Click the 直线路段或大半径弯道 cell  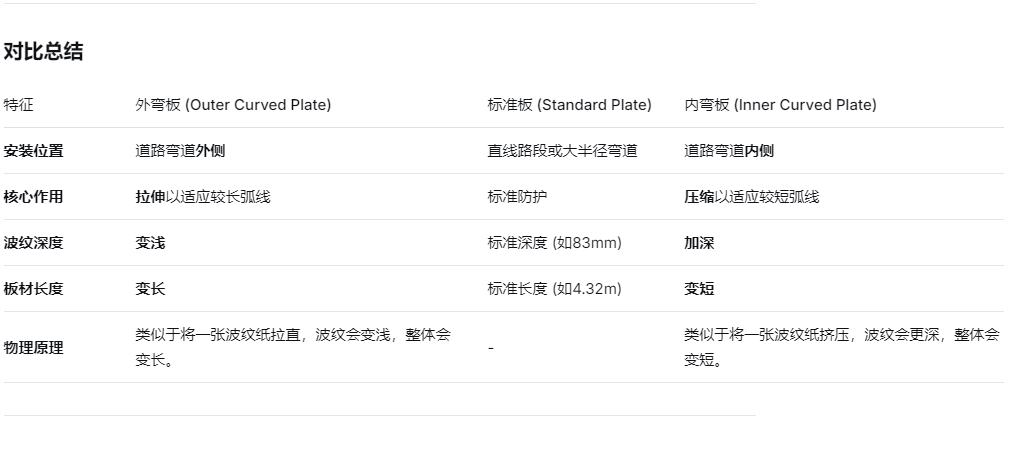click(x=562, y=151)
